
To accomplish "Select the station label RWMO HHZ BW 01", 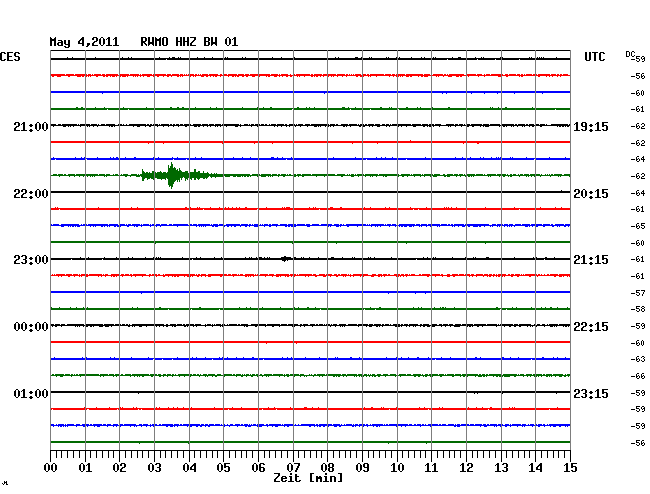I will click(x=189, y=42).
